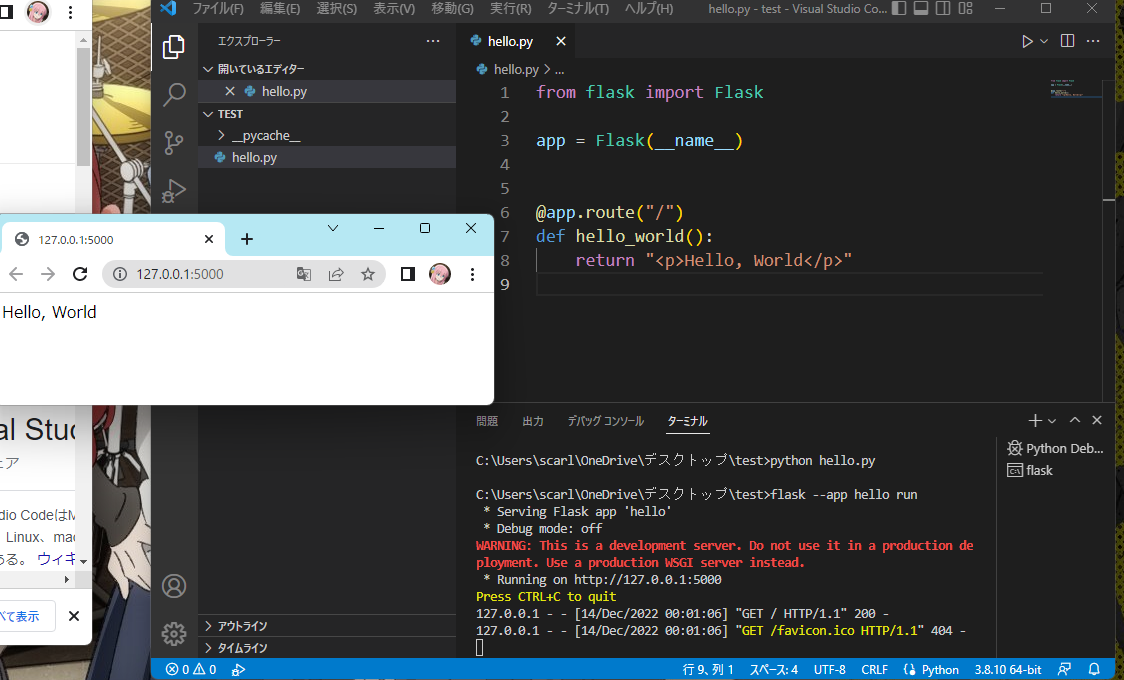Switch to the デバッグコンソール tab
The height and width of the screenshot is (680, 1124).
click(606, 420)
